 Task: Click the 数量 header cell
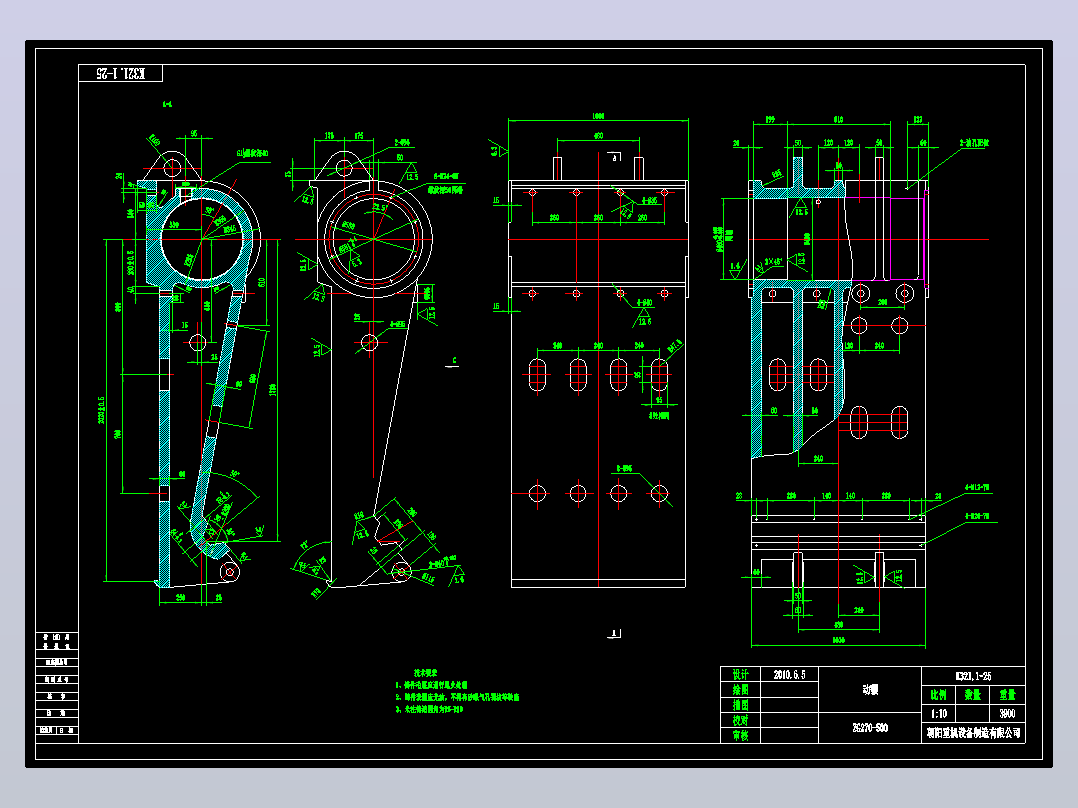point(973,695)
